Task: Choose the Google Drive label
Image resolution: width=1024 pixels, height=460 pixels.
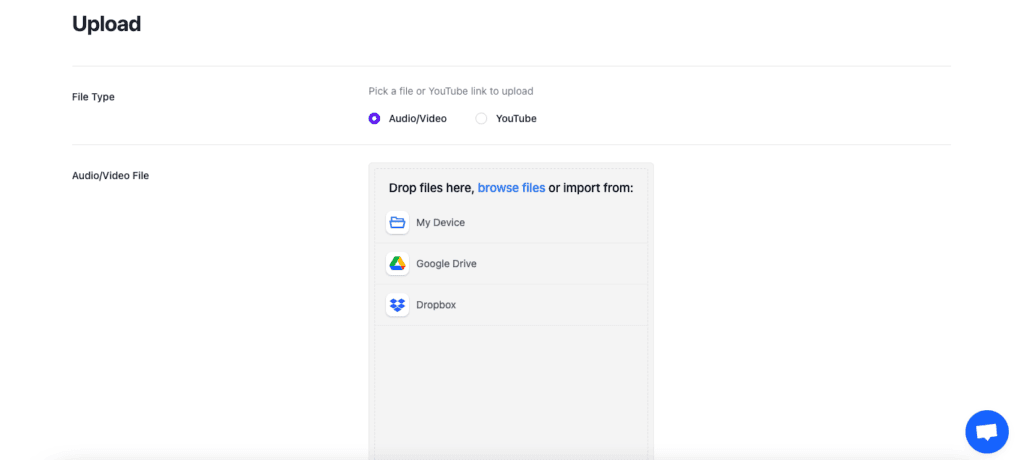Action: pyautogui.click(x=447, y=264)
